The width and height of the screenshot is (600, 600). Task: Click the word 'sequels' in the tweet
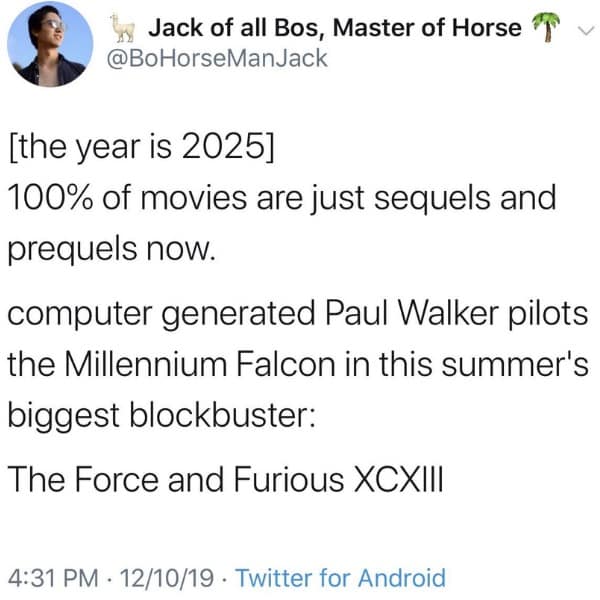point(415,196)
